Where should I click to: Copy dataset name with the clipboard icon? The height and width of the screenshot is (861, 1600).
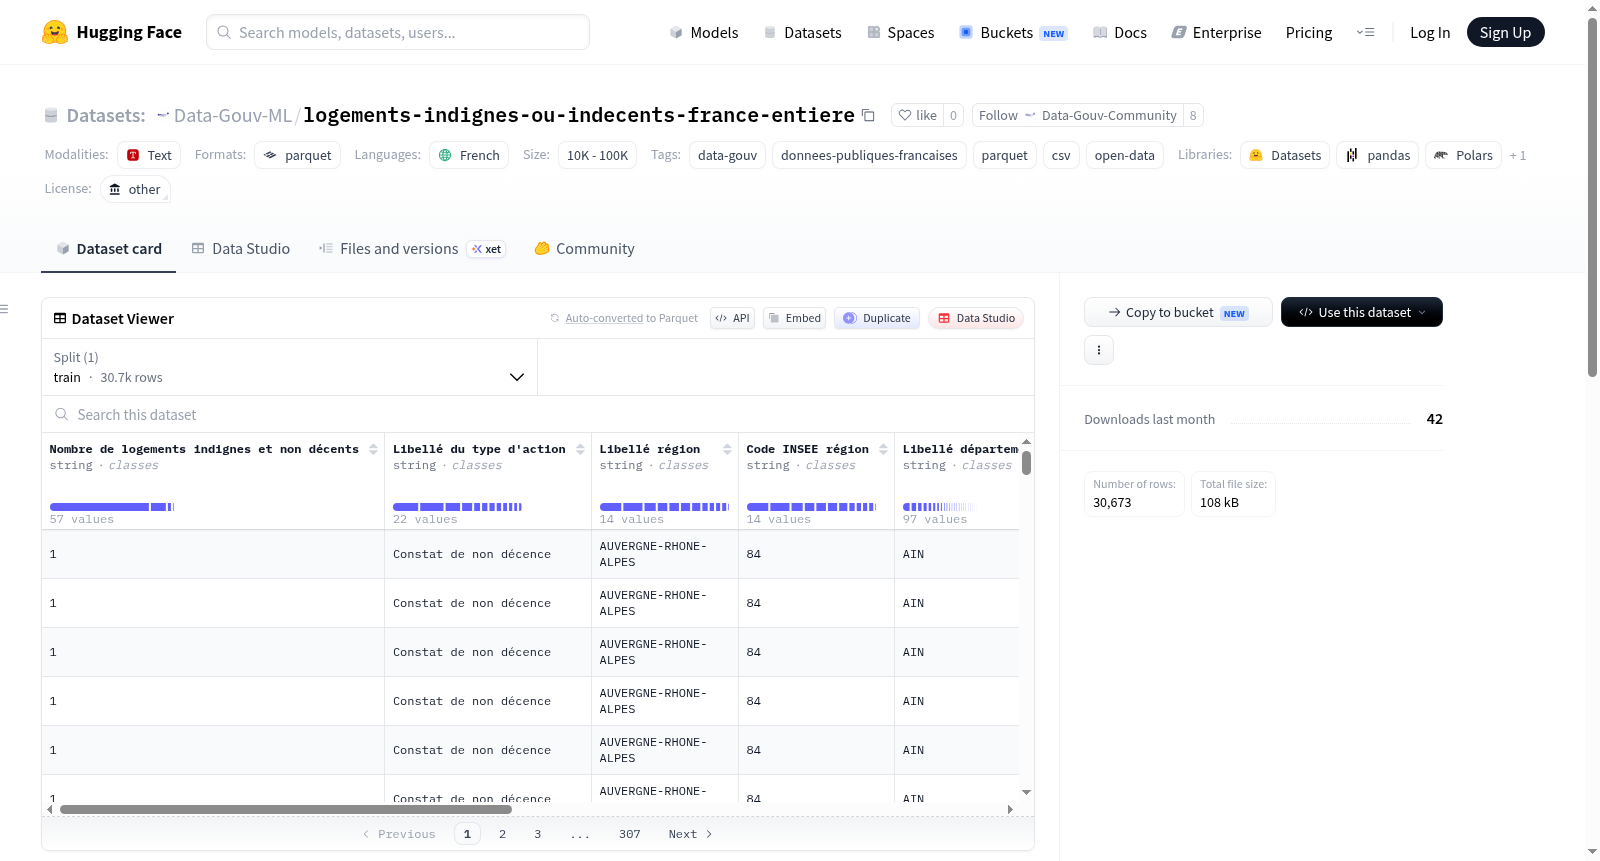868,116
